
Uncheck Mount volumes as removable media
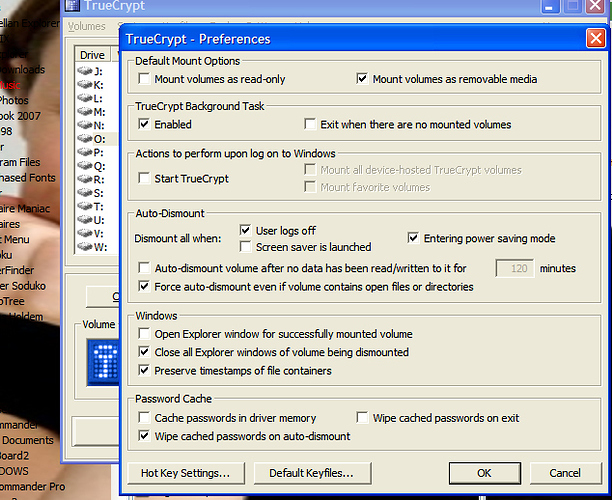point(363,79)
